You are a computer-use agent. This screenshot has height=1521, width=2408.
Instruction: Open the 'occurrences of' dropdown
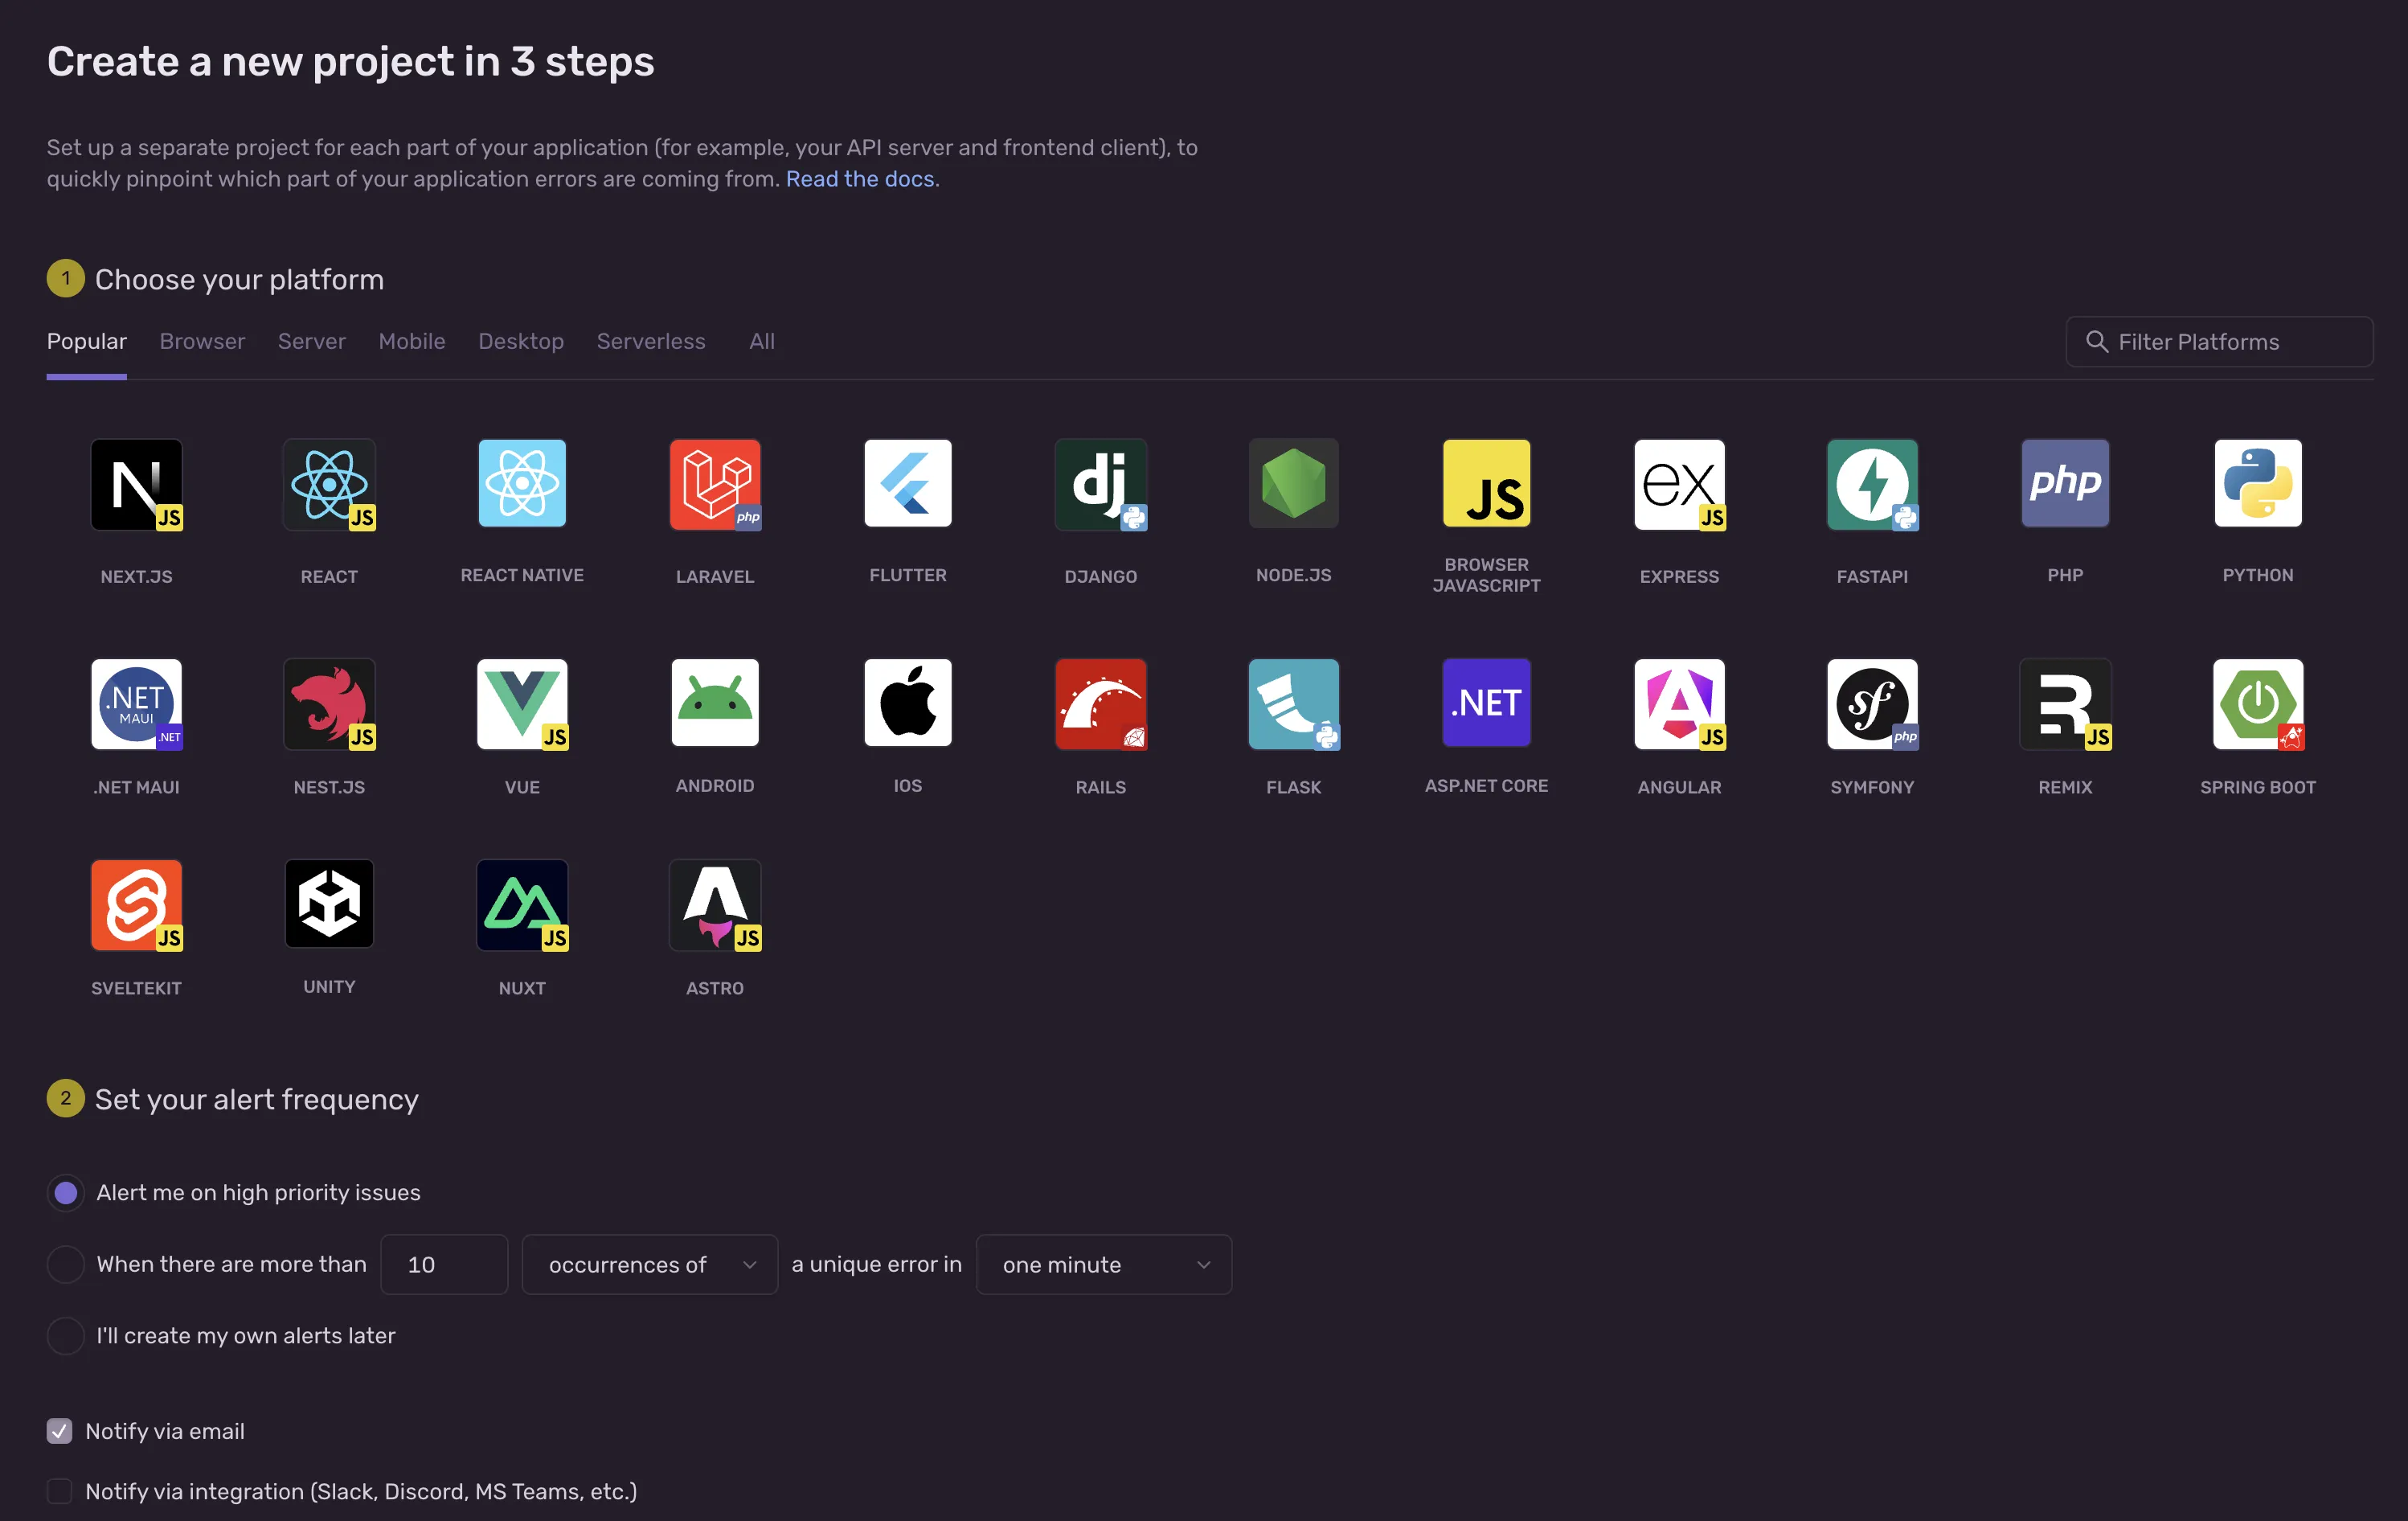pyautogui.click(x=650, y=1265)
